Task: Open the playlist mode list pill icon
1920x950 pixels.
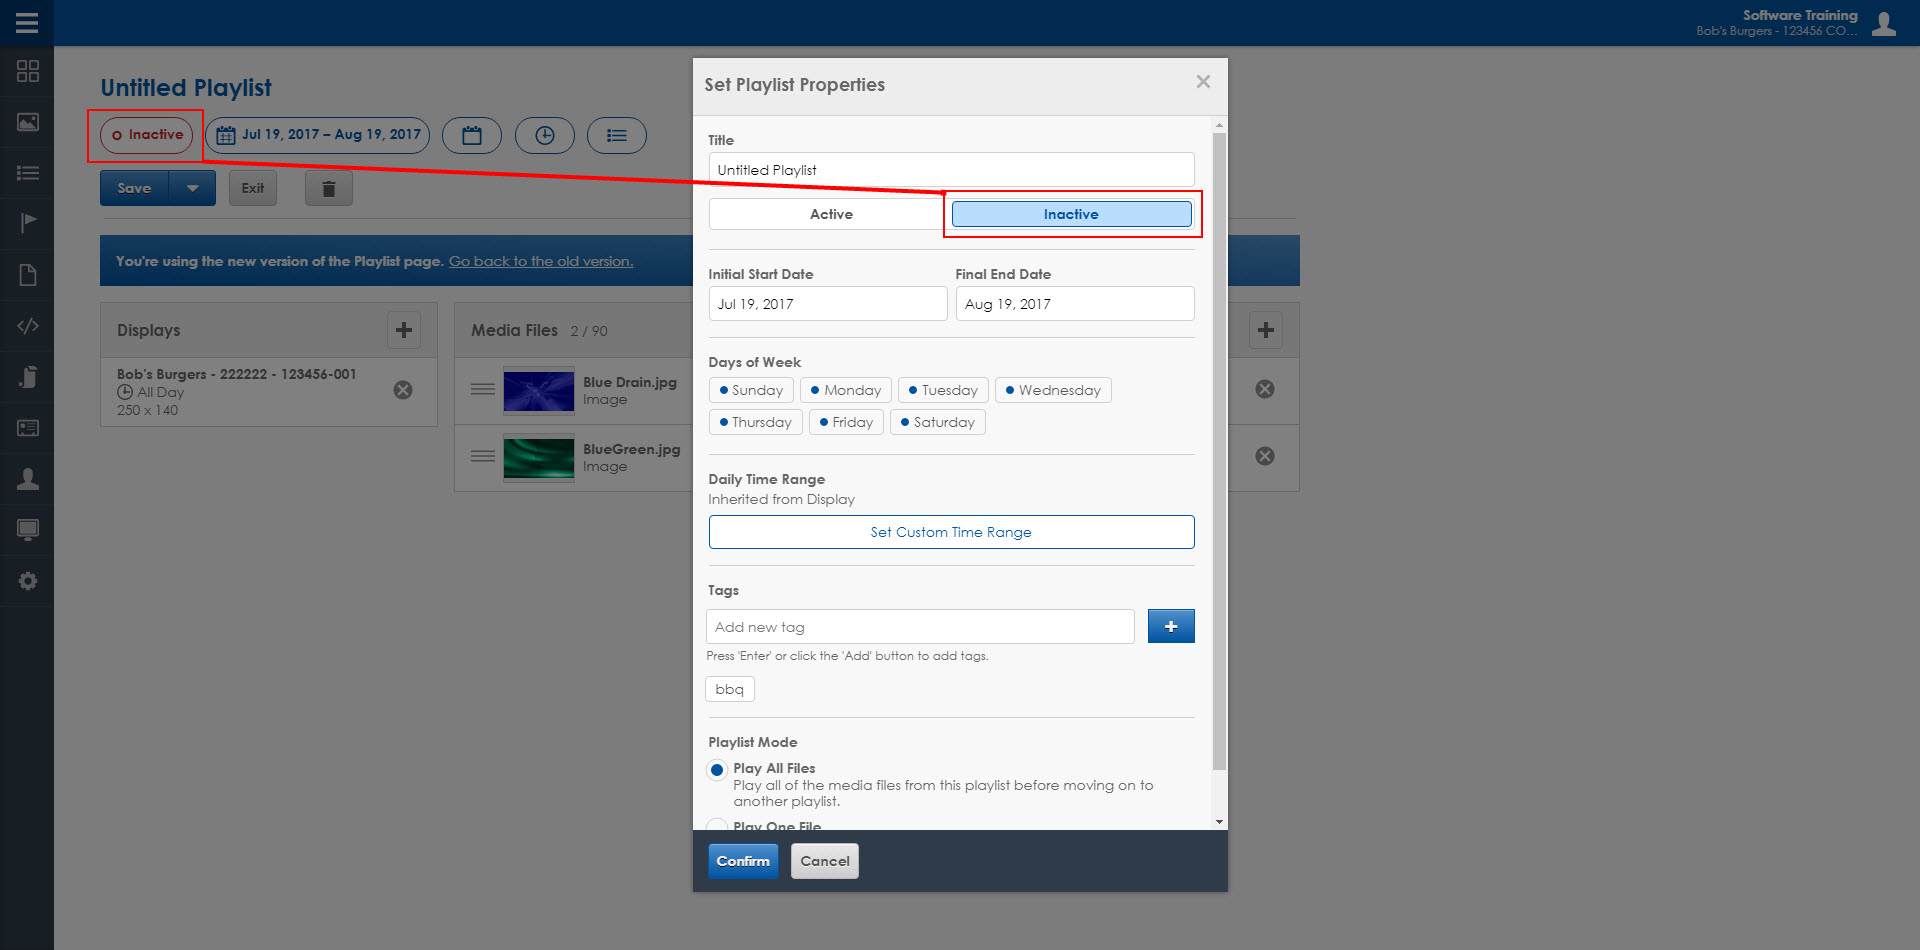Action: [616, 135]
